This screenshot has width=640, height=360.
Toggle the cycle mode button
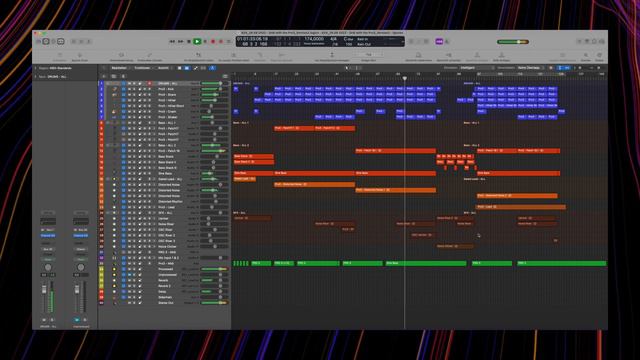[x=229, y=42]
